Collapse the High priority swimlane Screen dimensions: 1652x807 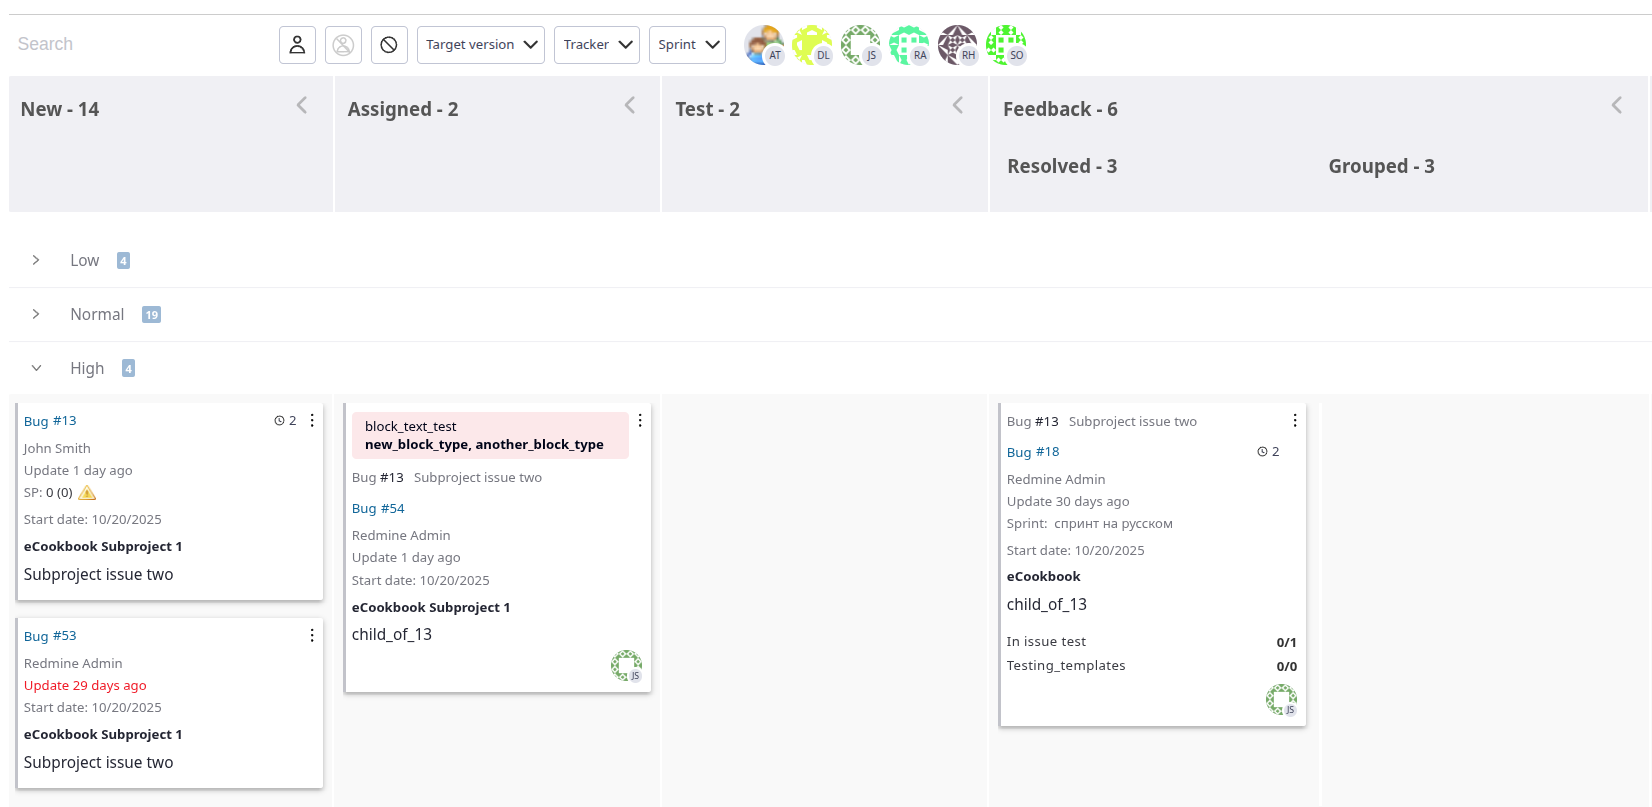[36, 368]
